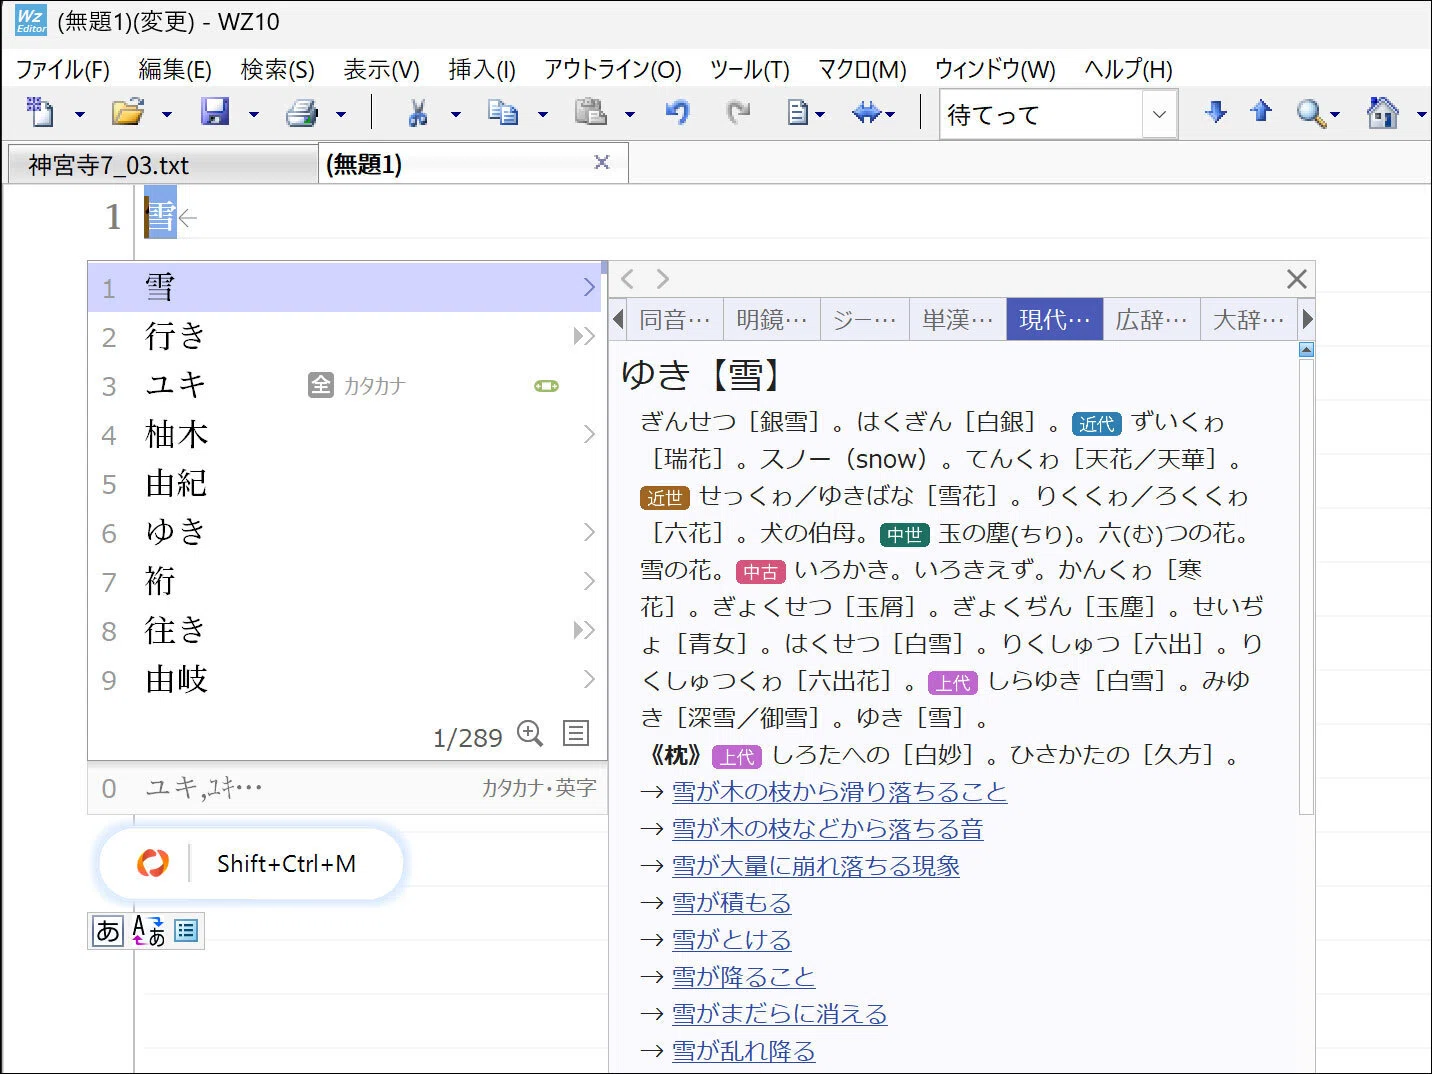
Task: Close the (無題1) tab
Action: (602, 162)
